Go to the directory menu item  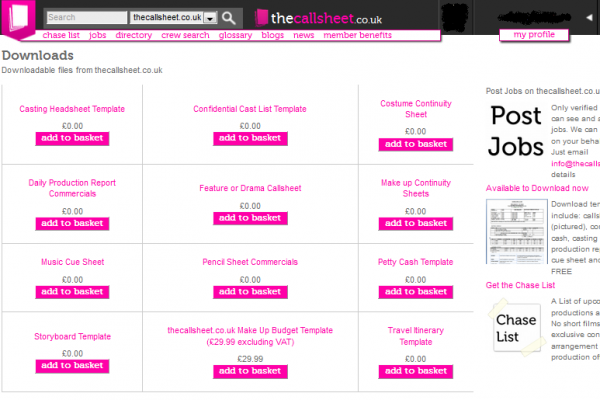134,35
